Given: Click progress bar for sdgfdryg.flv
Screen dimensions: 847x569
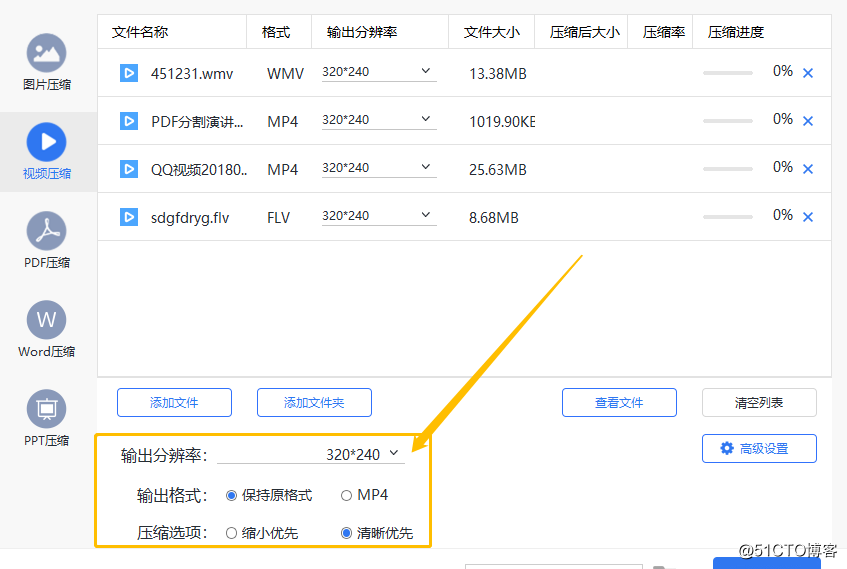Looking at the screenshot, I should click(x=728, y=217).
